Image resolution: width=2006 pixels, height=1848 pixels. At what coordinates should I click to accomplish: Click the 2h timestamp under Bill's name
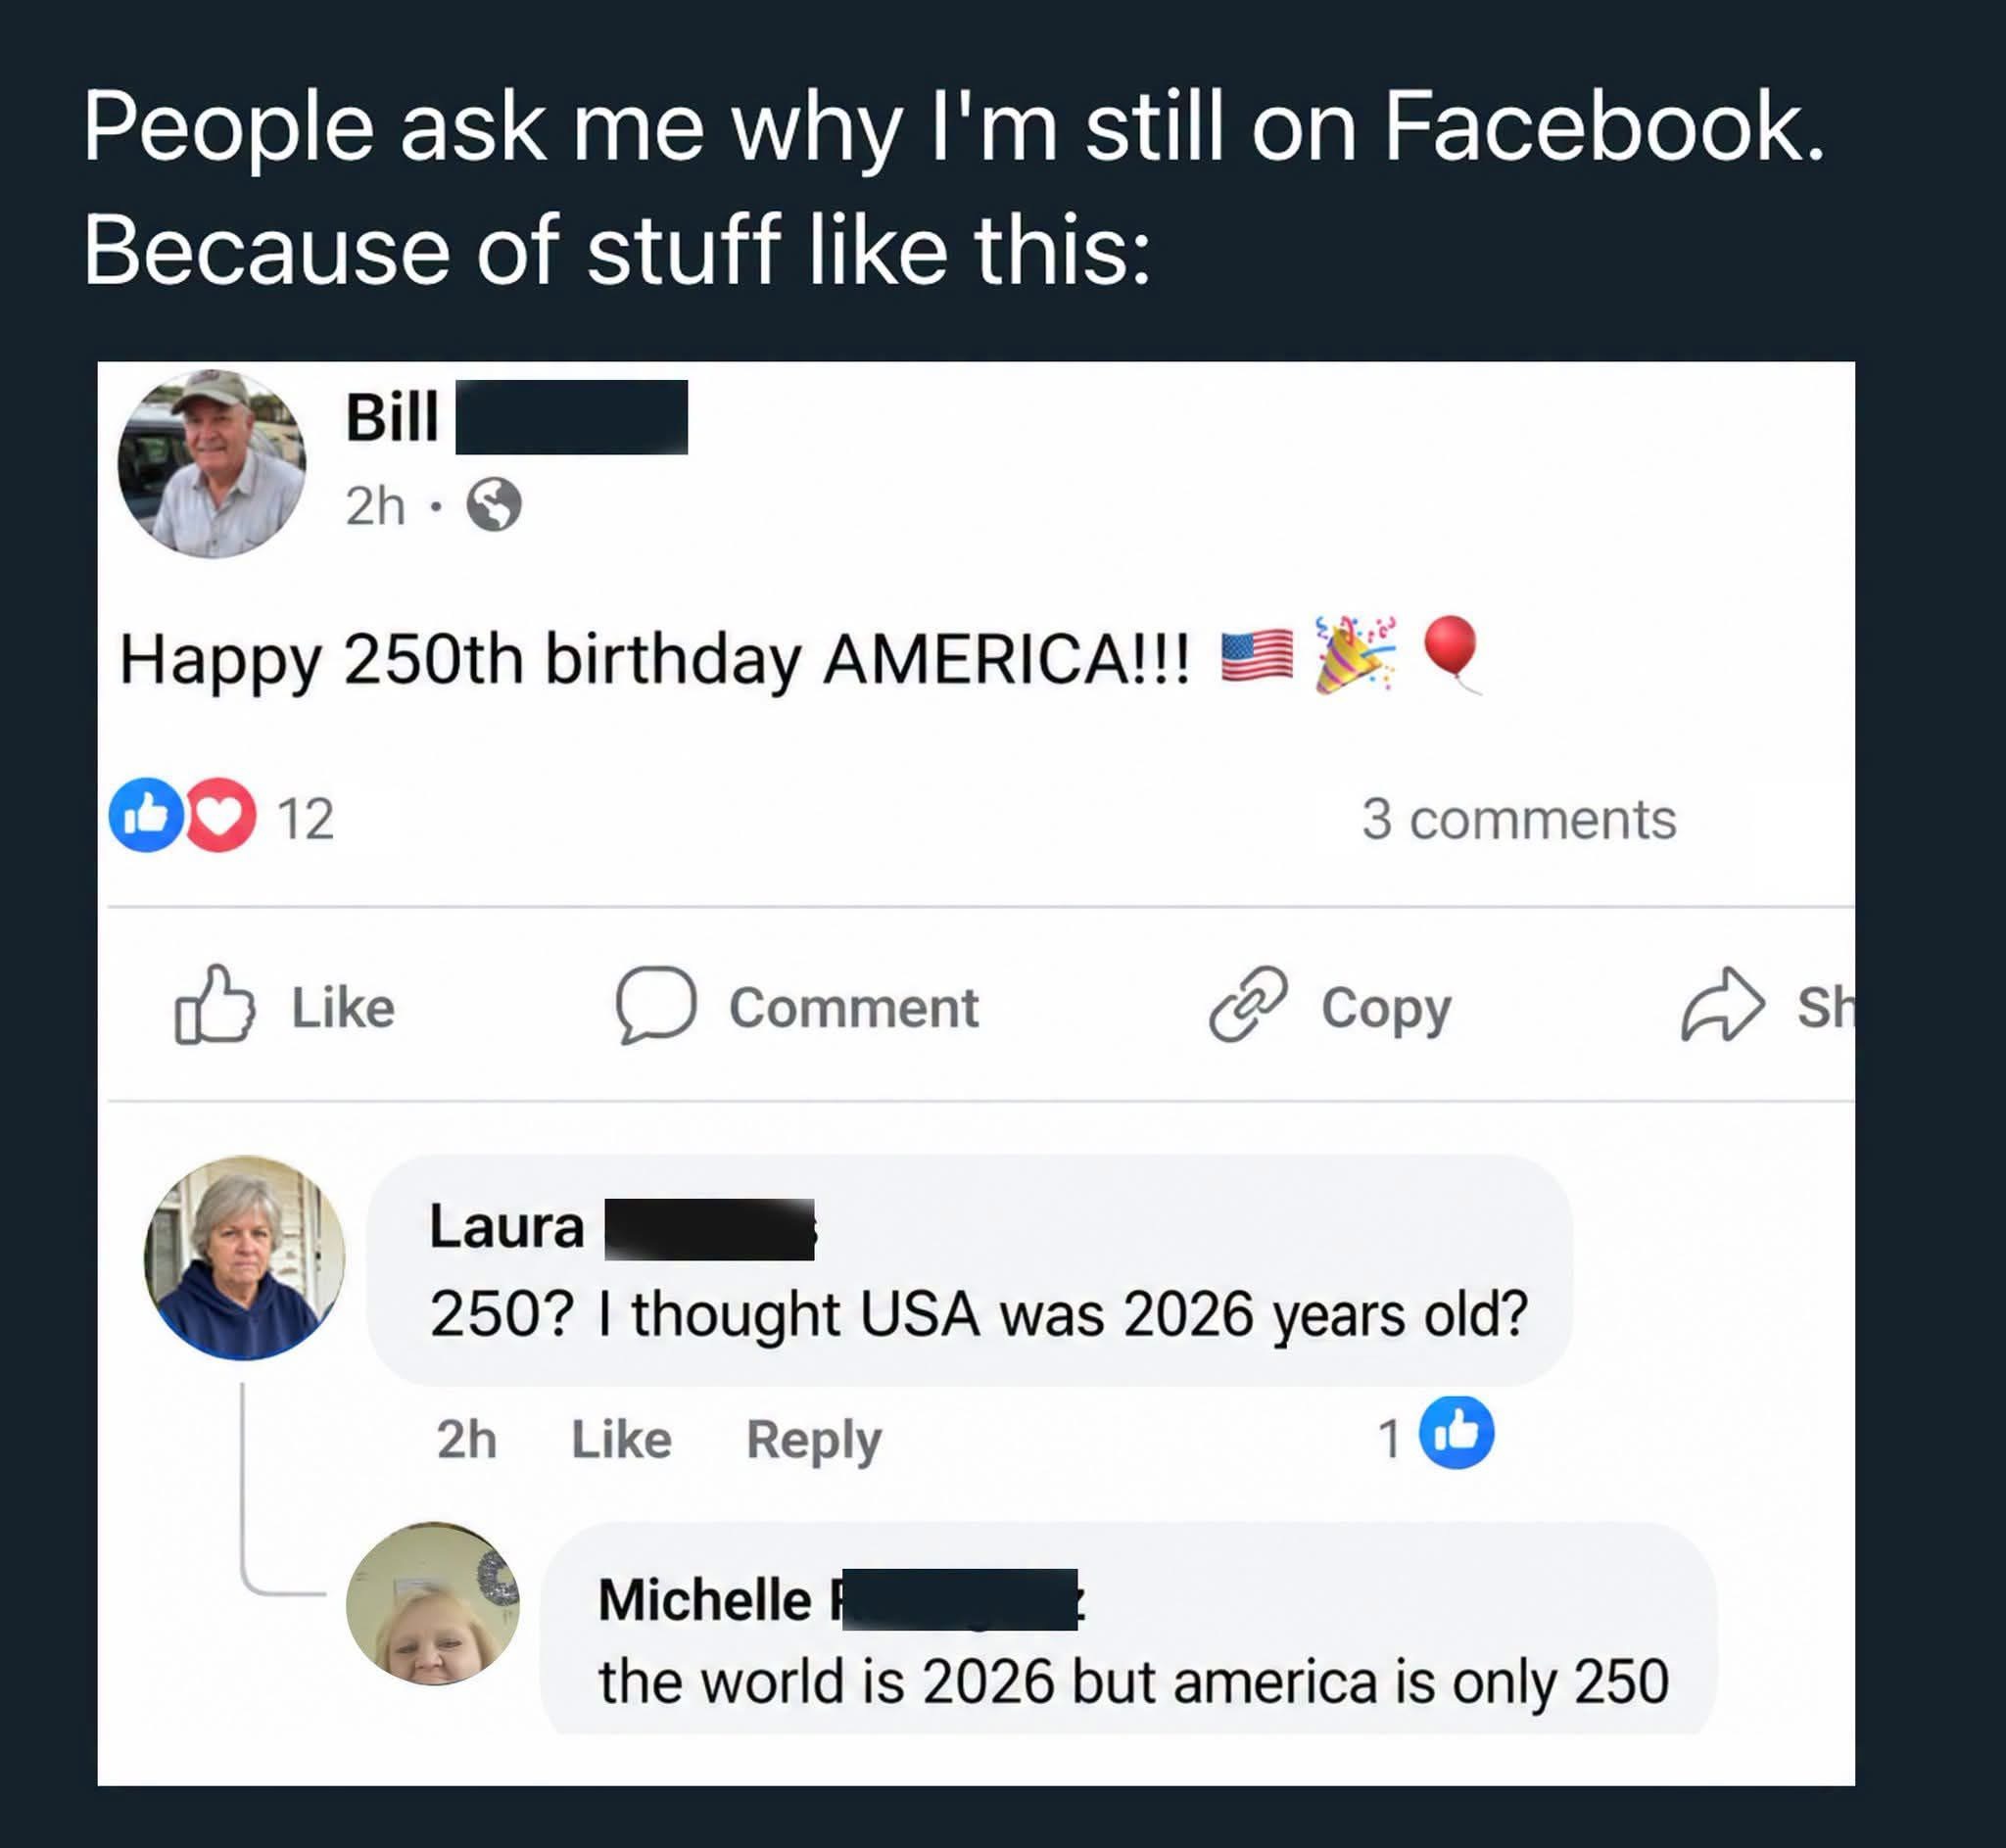pyautogui.click(x=375, y=505)
